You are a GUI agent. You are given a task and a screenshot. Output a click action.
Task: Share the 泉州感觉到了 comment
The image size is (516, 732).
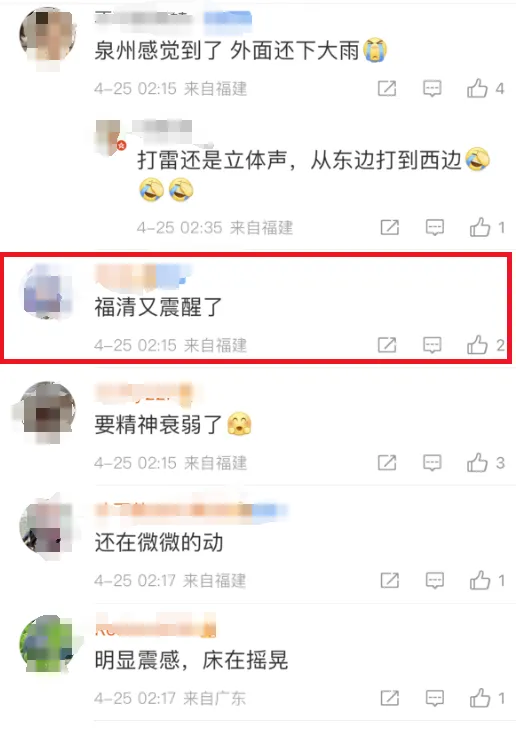click(x=387, y=88)
